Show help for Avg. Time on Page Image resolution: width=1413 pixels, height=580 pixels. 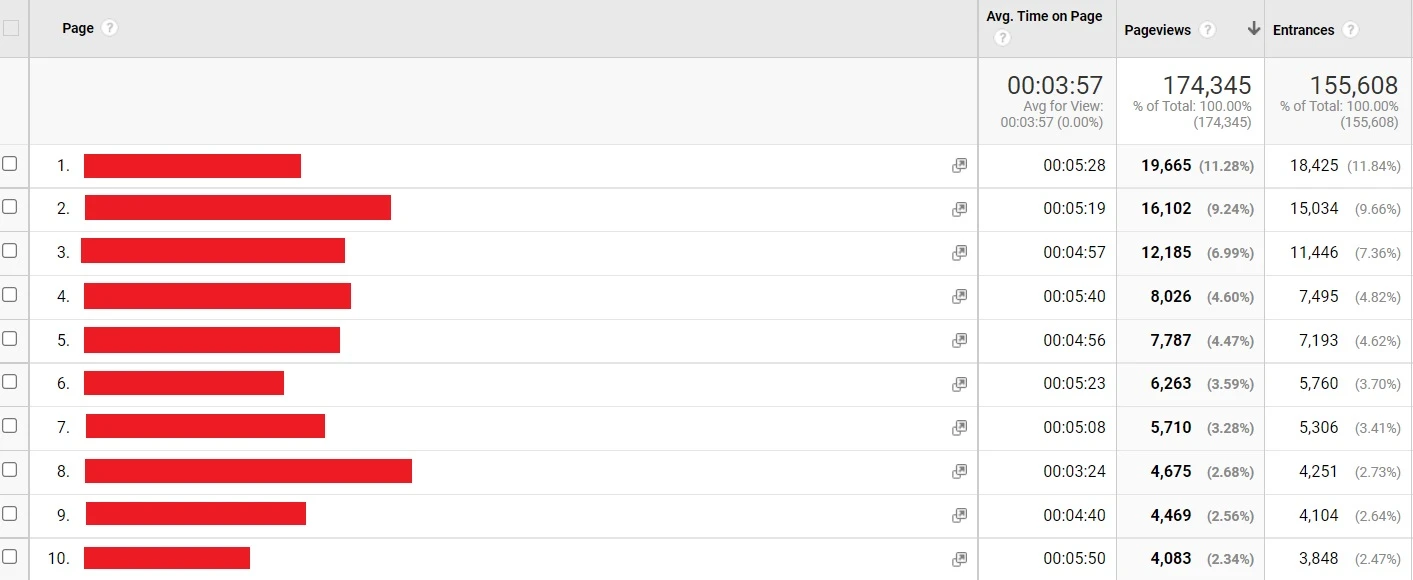point(1002,38)
